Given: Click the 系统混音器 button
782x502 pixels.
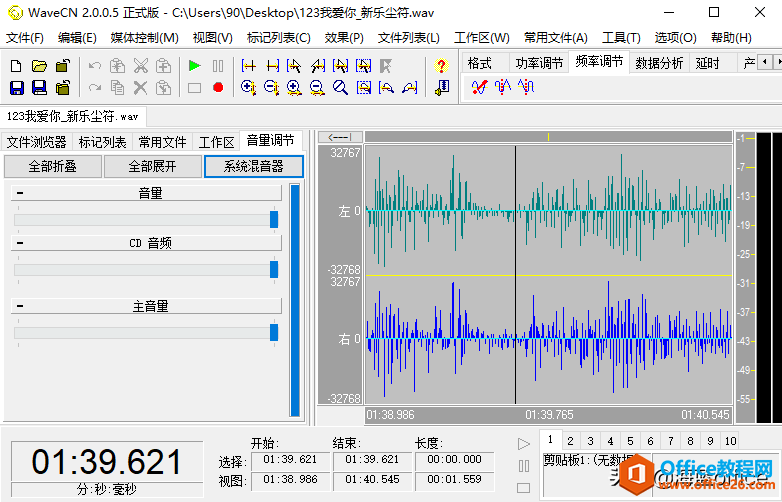Looking at the screenshot, I should (253, 166).
